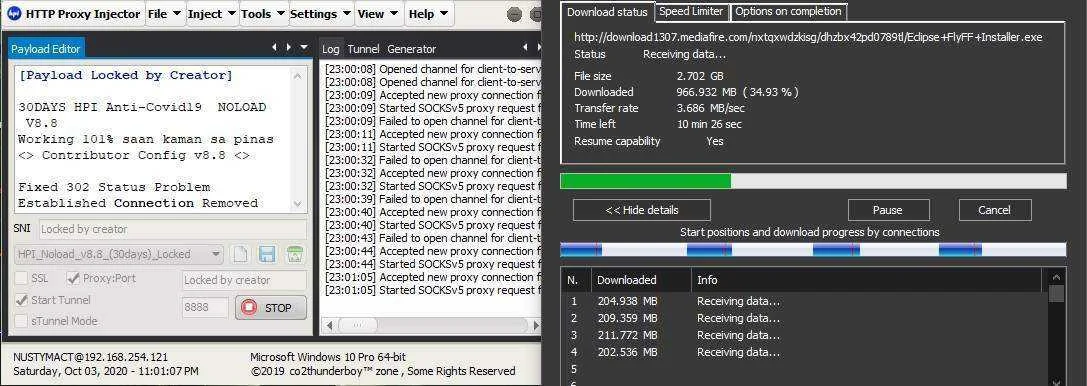Screen dimensions: 1087x386
Task: Open the Tools menu dropdown
Action: [x=263, y=14]
